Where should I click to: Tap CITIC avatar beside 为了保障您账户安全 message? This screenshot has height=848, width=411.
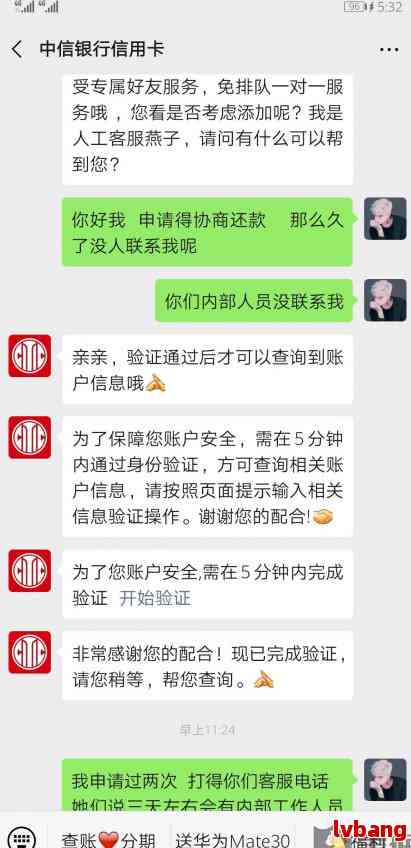(30, 438)
